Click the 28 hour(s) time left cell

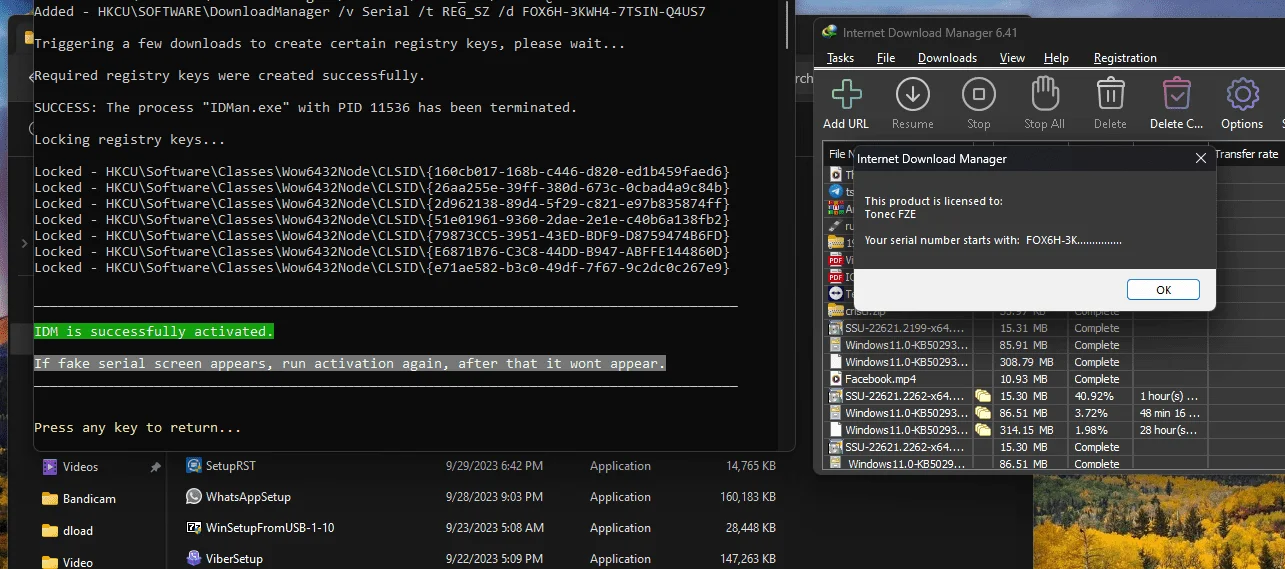[1169, 430]
